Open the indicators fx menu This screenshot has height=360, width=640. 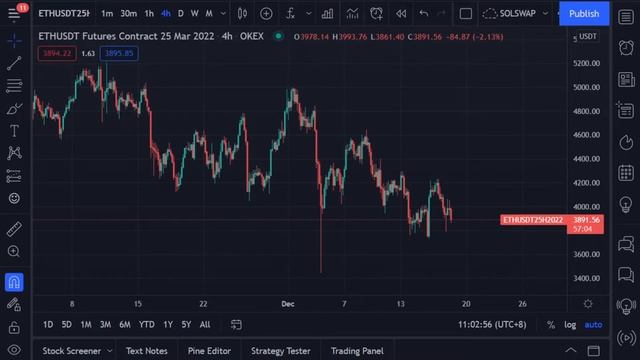coord(290,14)
